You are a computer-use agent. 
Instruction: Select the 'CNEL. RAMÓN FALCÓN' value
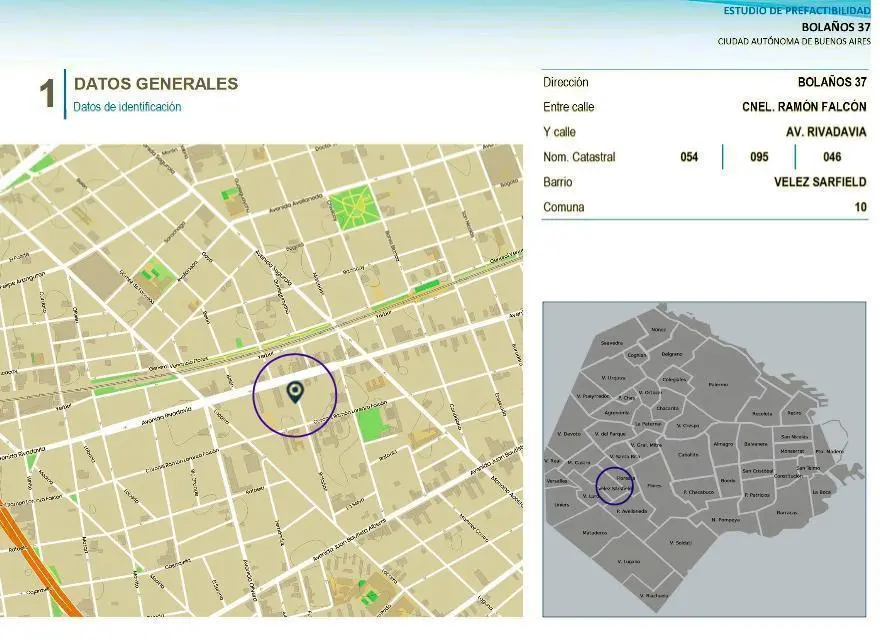click(804, 107)
